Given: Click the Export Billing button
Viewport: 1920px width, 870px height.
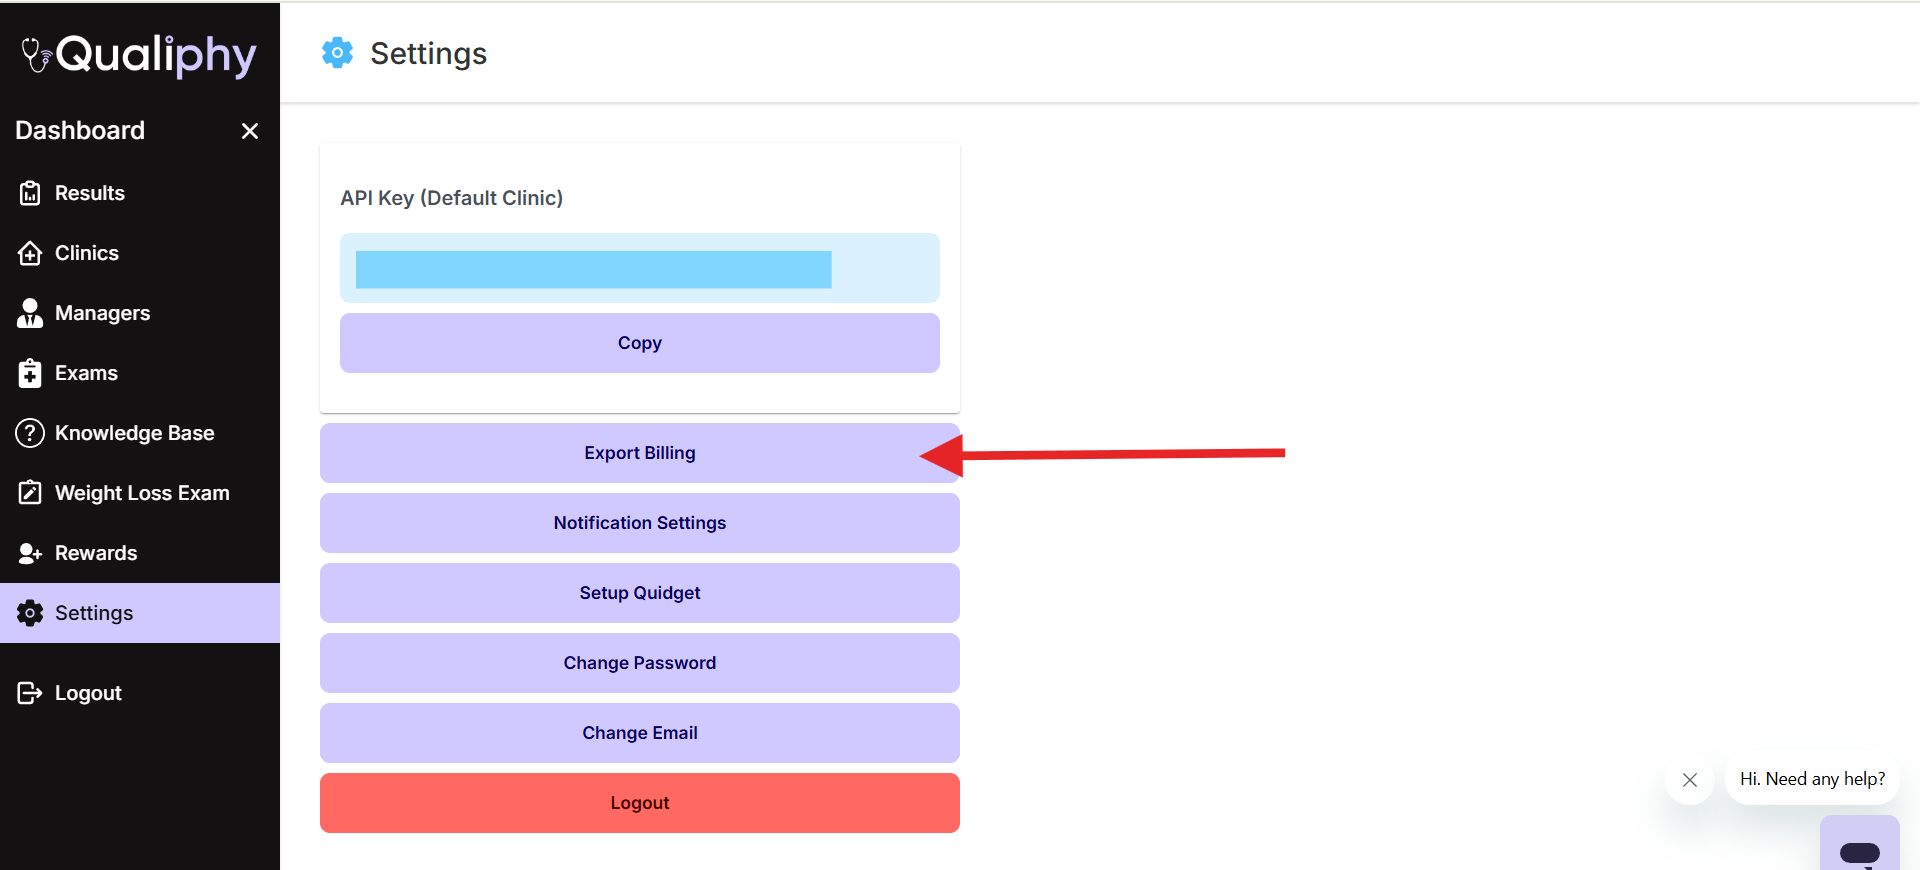Looking at the screenshot, I should pos(640,453).
